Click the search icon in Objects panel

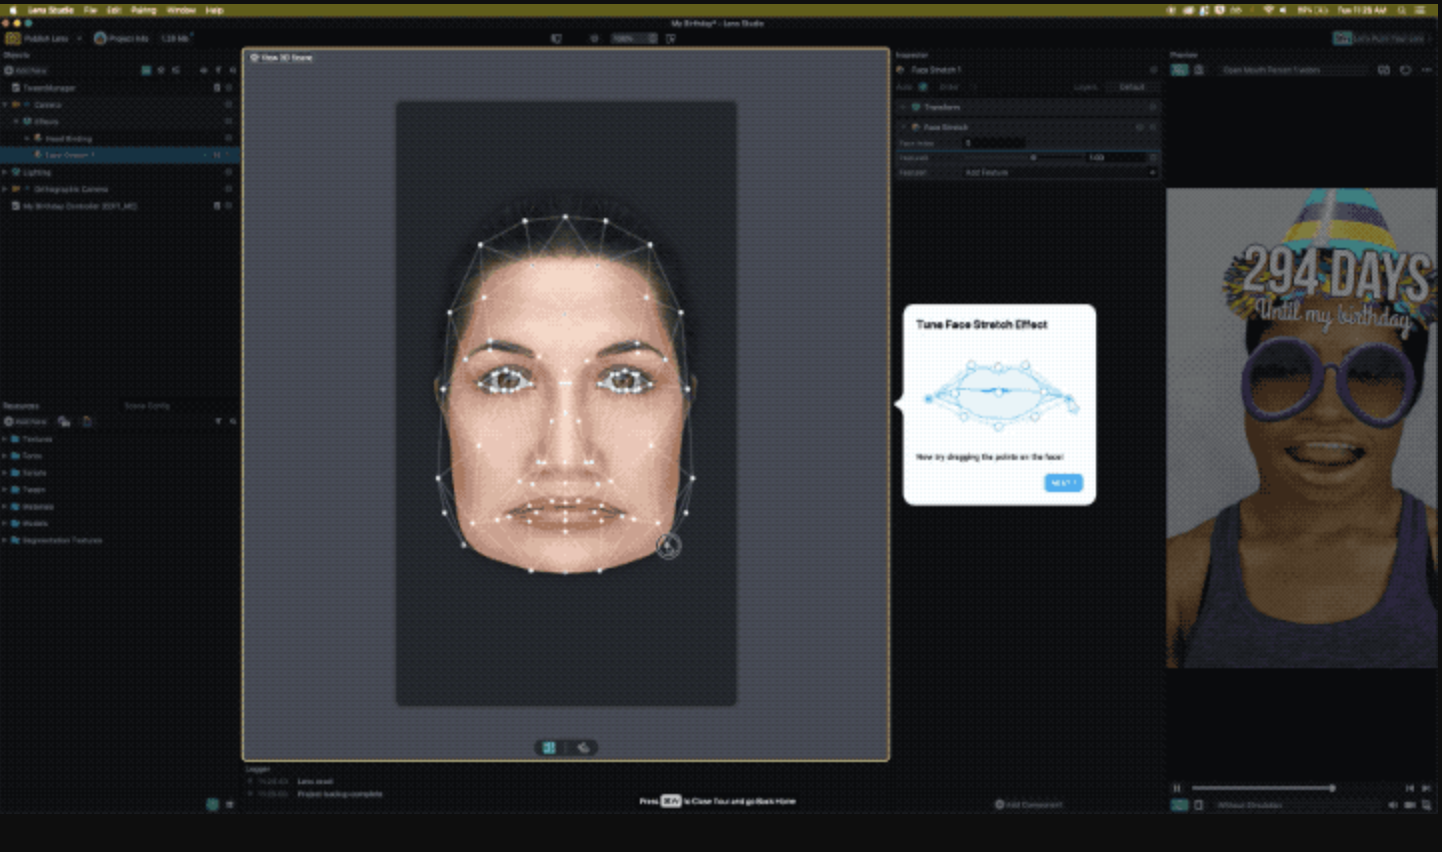tap(232, 71)
